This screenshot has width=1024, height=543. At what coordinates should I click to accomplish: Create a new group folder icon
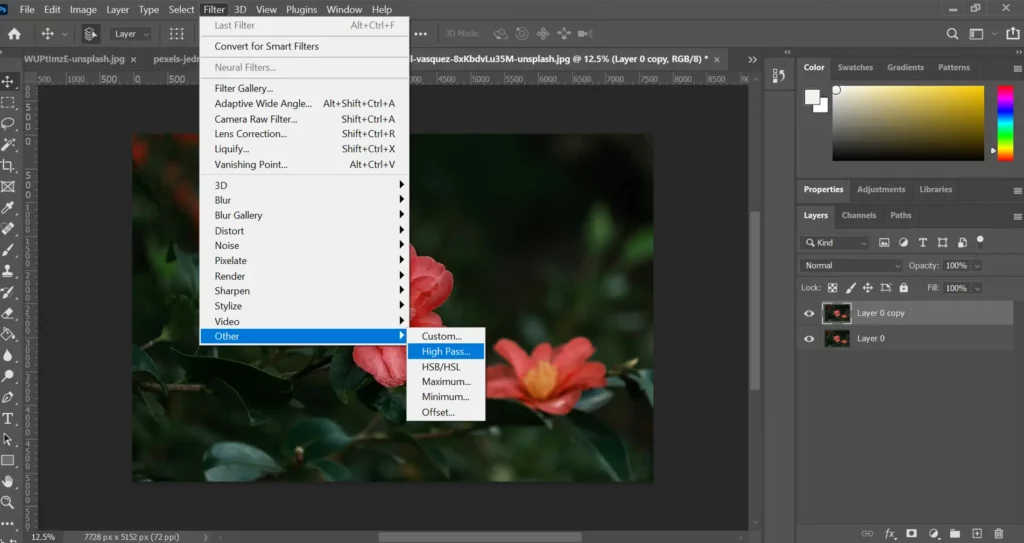955,534
